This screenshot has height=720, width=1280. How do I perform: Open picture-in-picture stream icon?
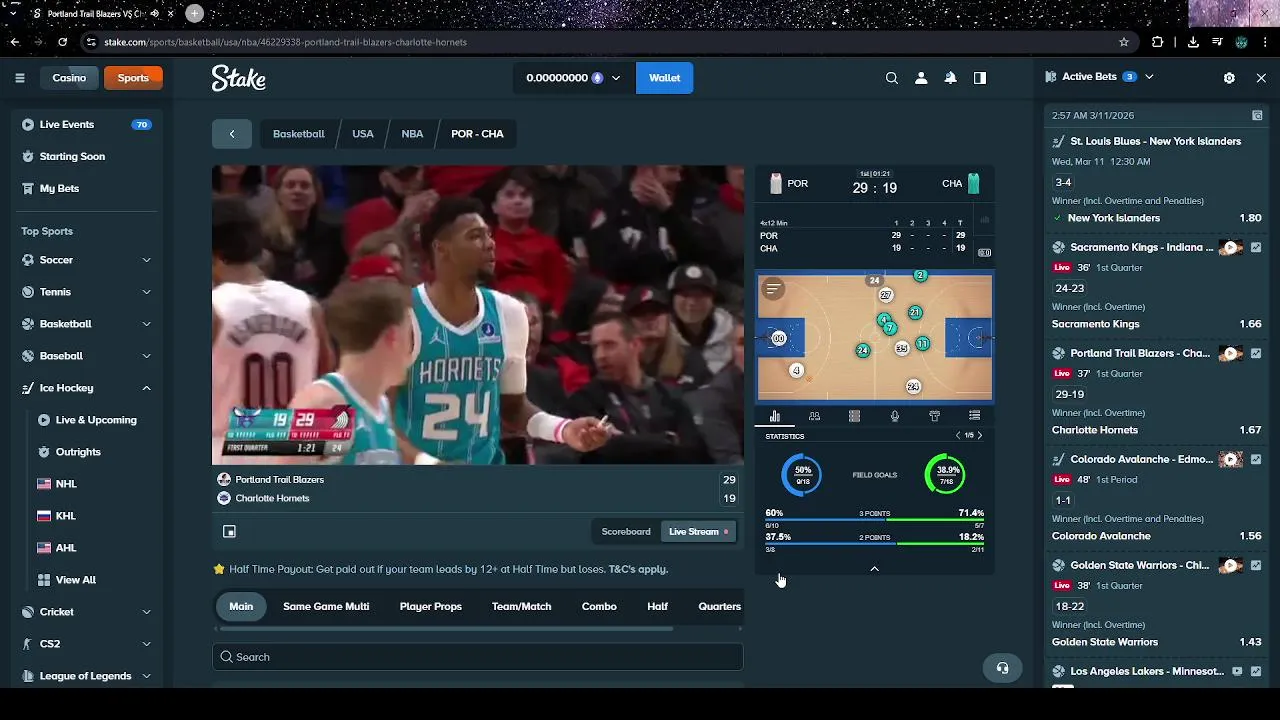[x=229, y=532]
